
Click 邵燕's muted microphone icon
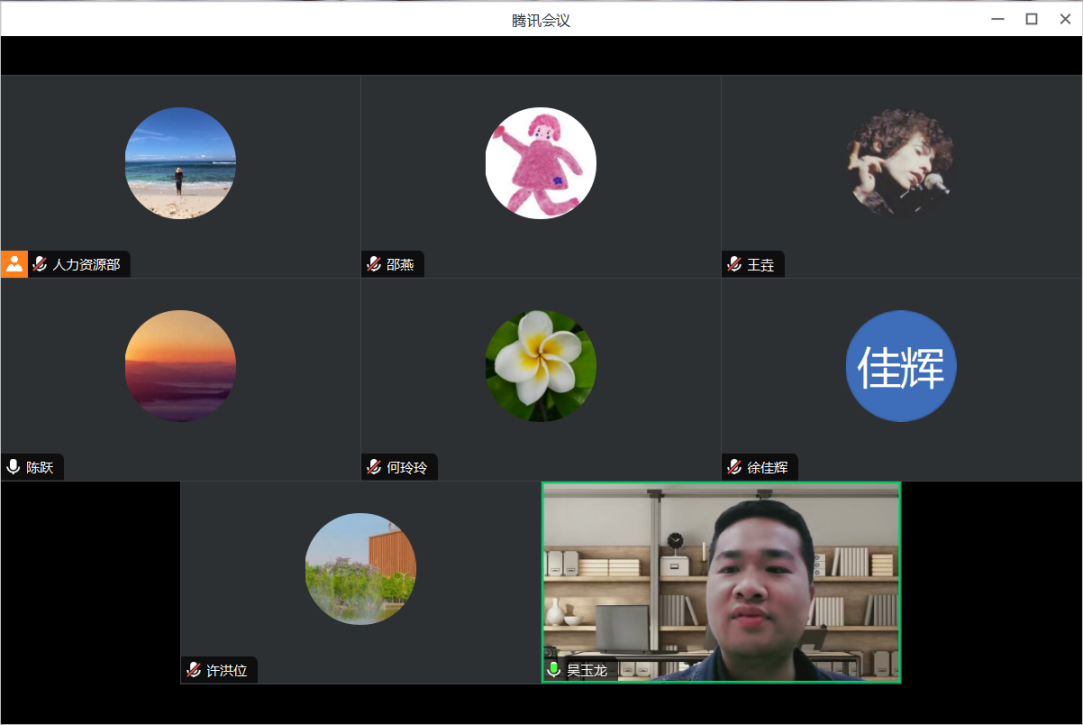coord(374,265)
